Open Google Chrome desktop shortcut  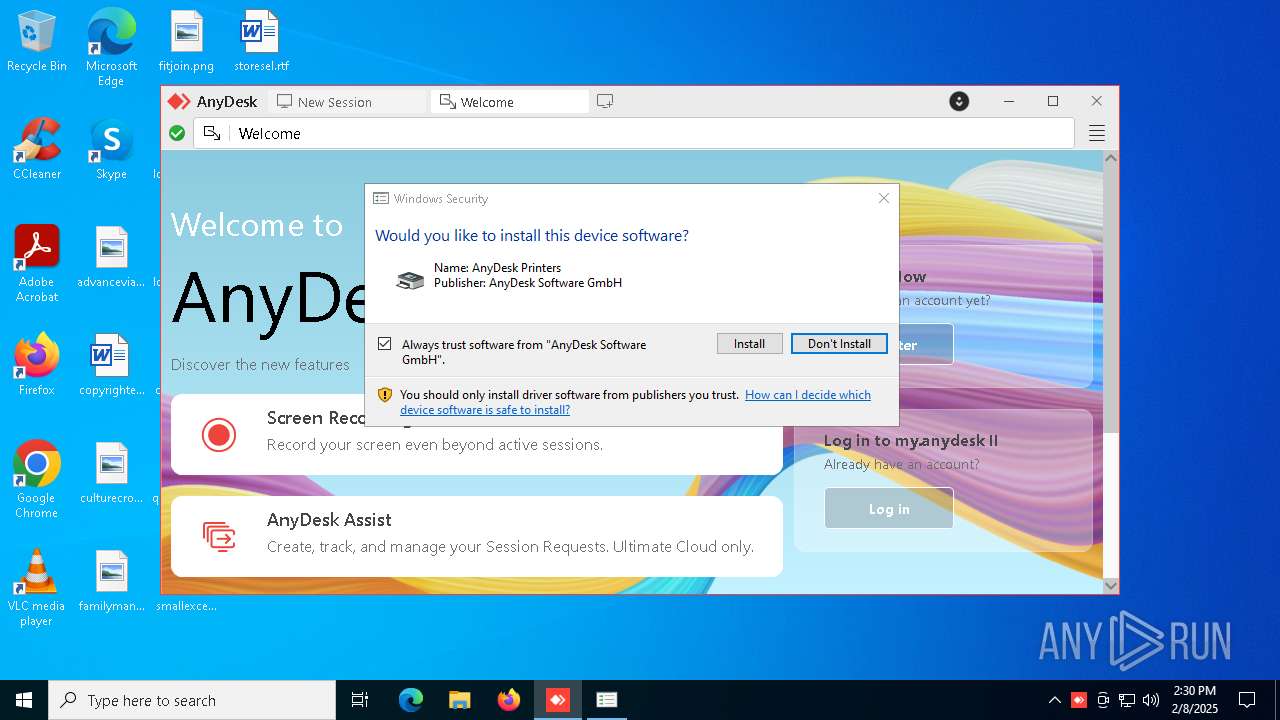coord(37,480)
